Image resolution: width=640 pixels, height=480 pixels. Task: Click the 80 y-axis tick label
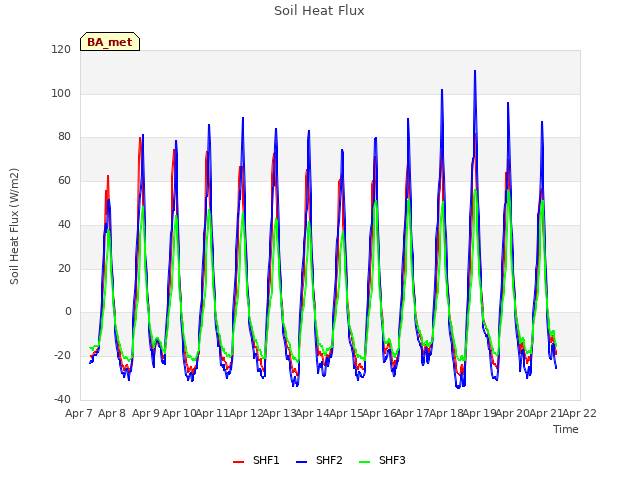pos(64,137)
